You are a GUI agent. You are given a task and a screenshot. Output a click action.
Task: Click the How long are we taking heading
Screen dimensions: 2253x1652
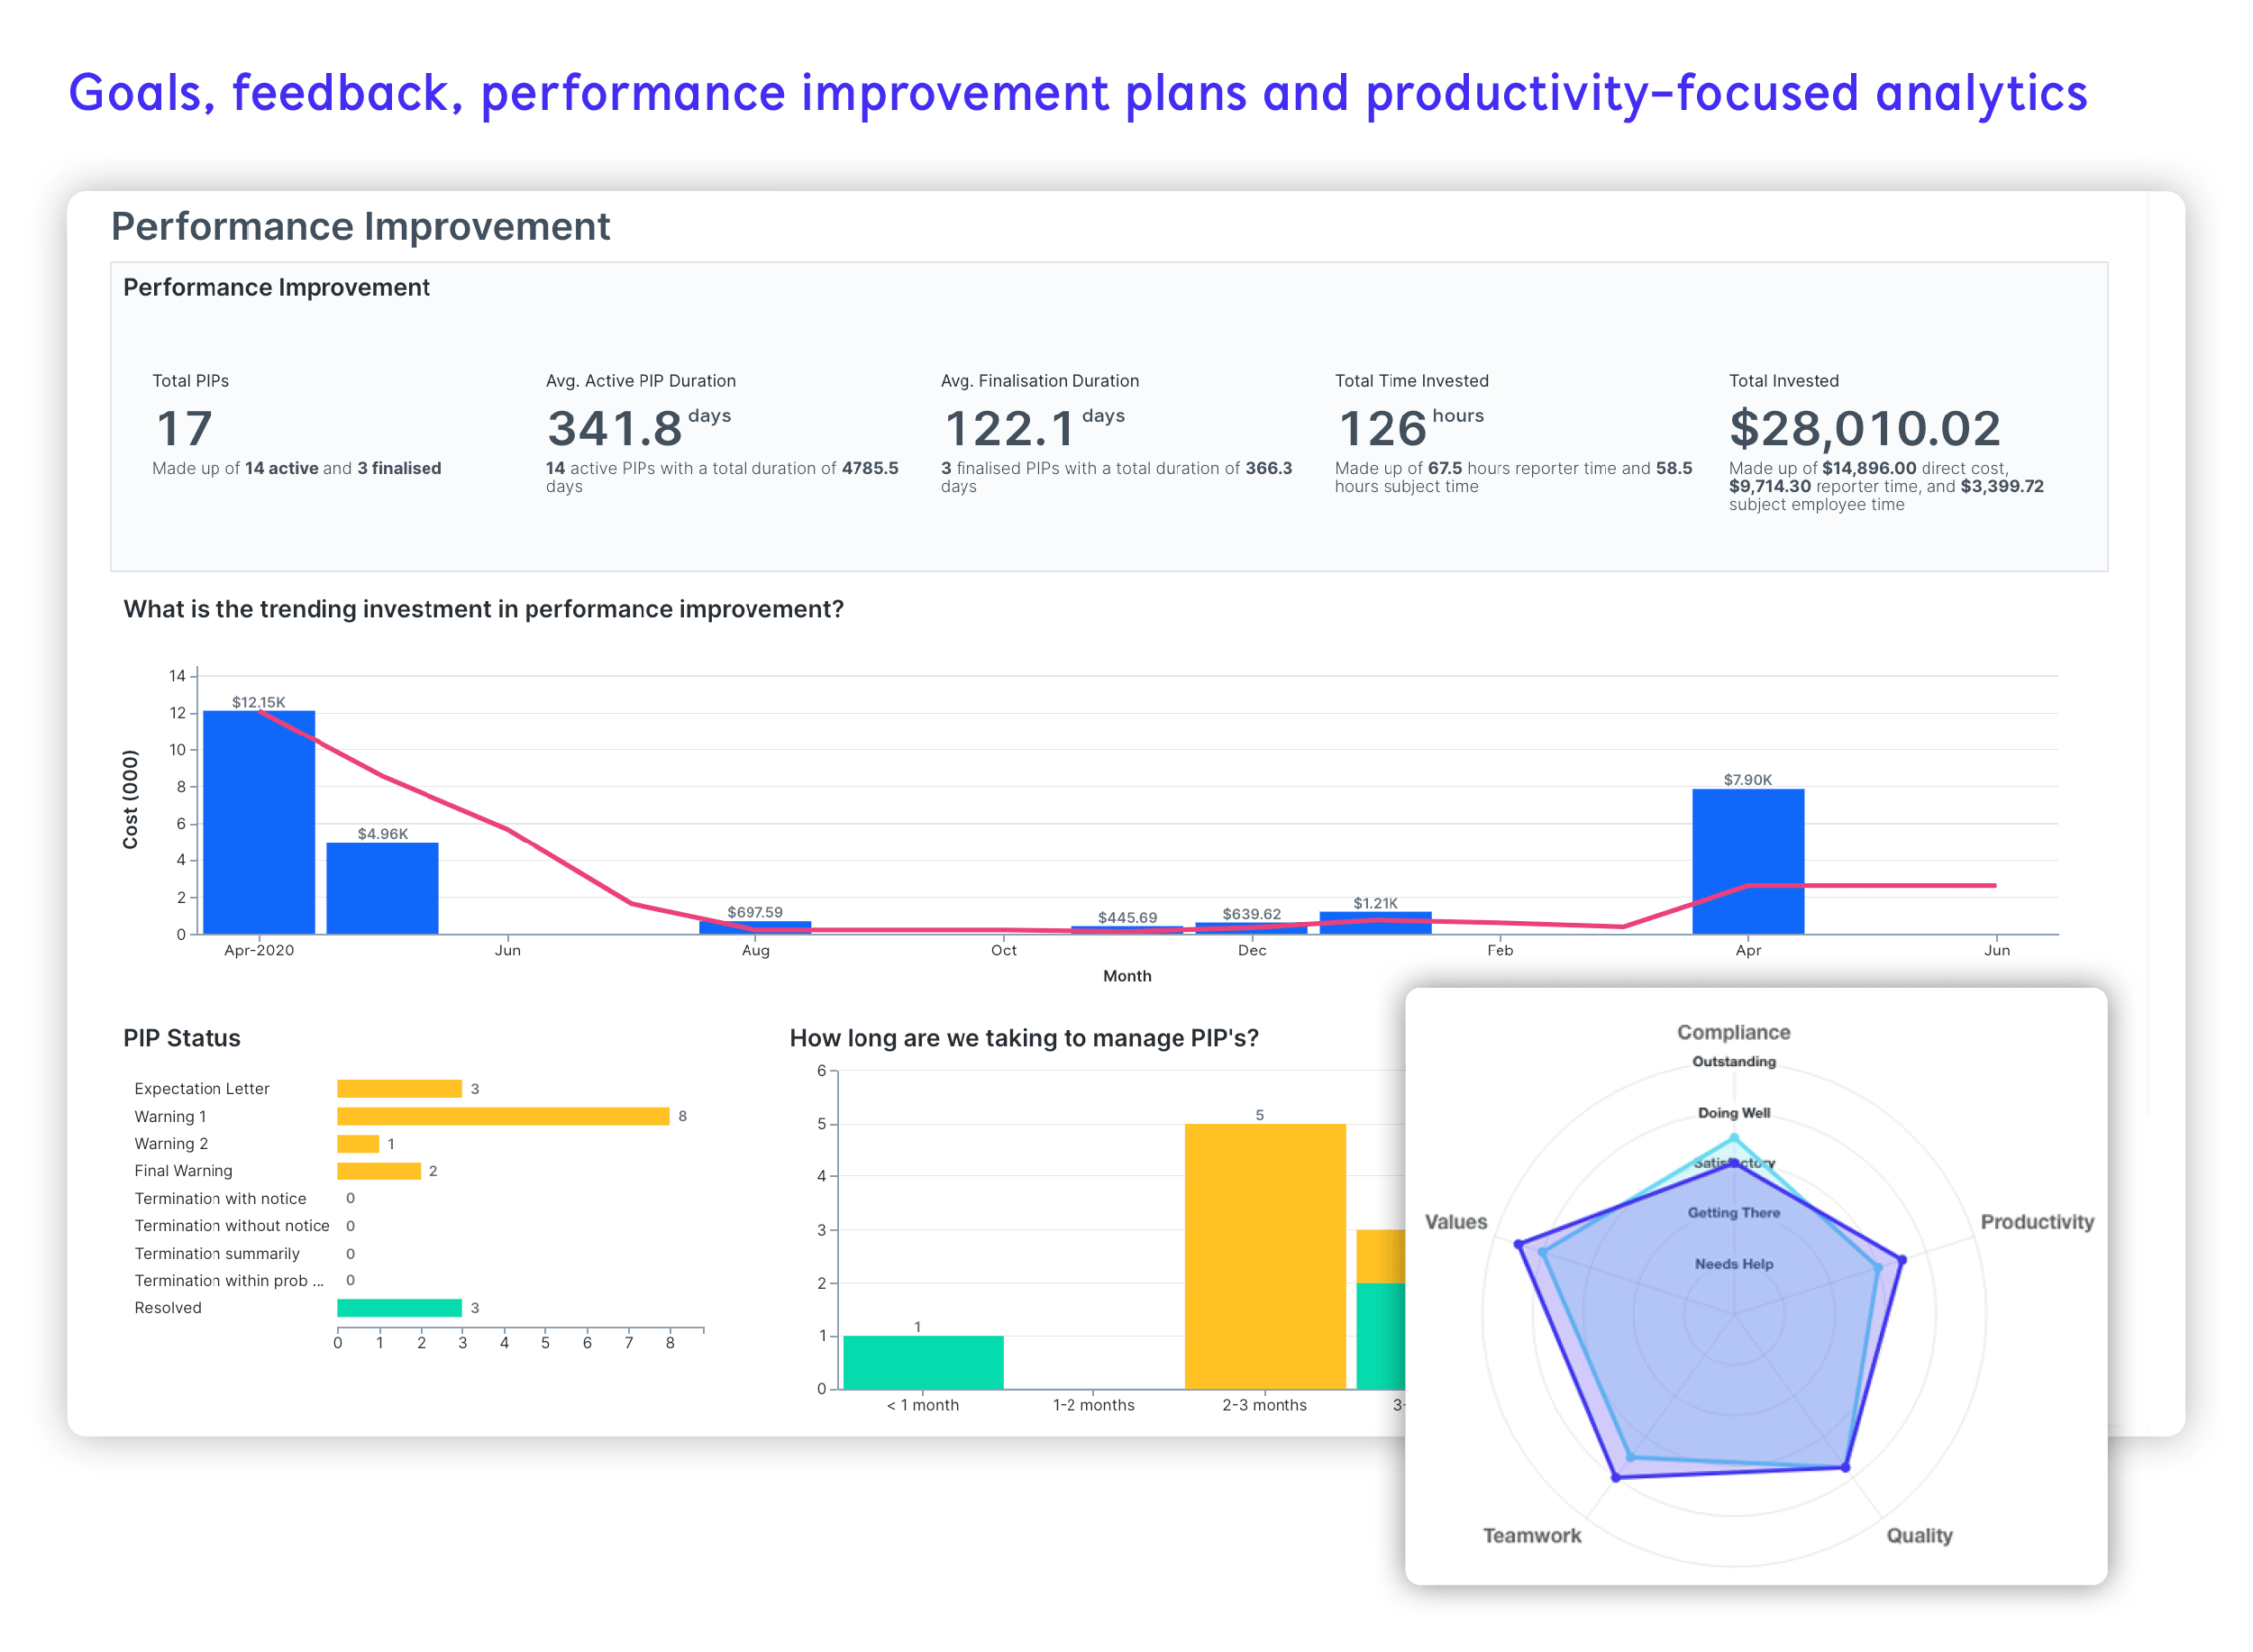point(1023,1038)
